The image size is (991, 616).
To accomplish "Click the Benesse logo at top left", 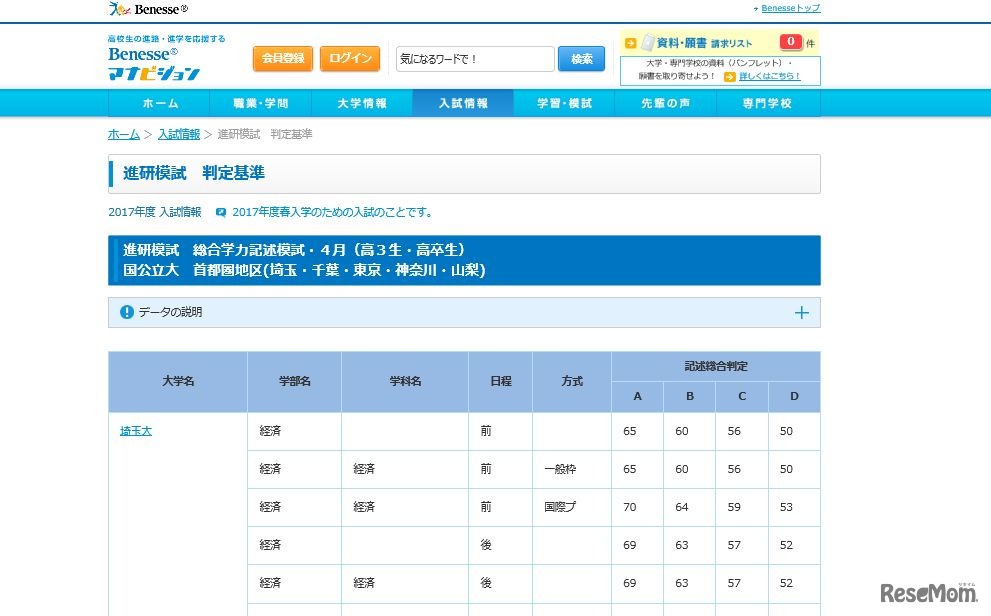I will click(x=148, y=9).
